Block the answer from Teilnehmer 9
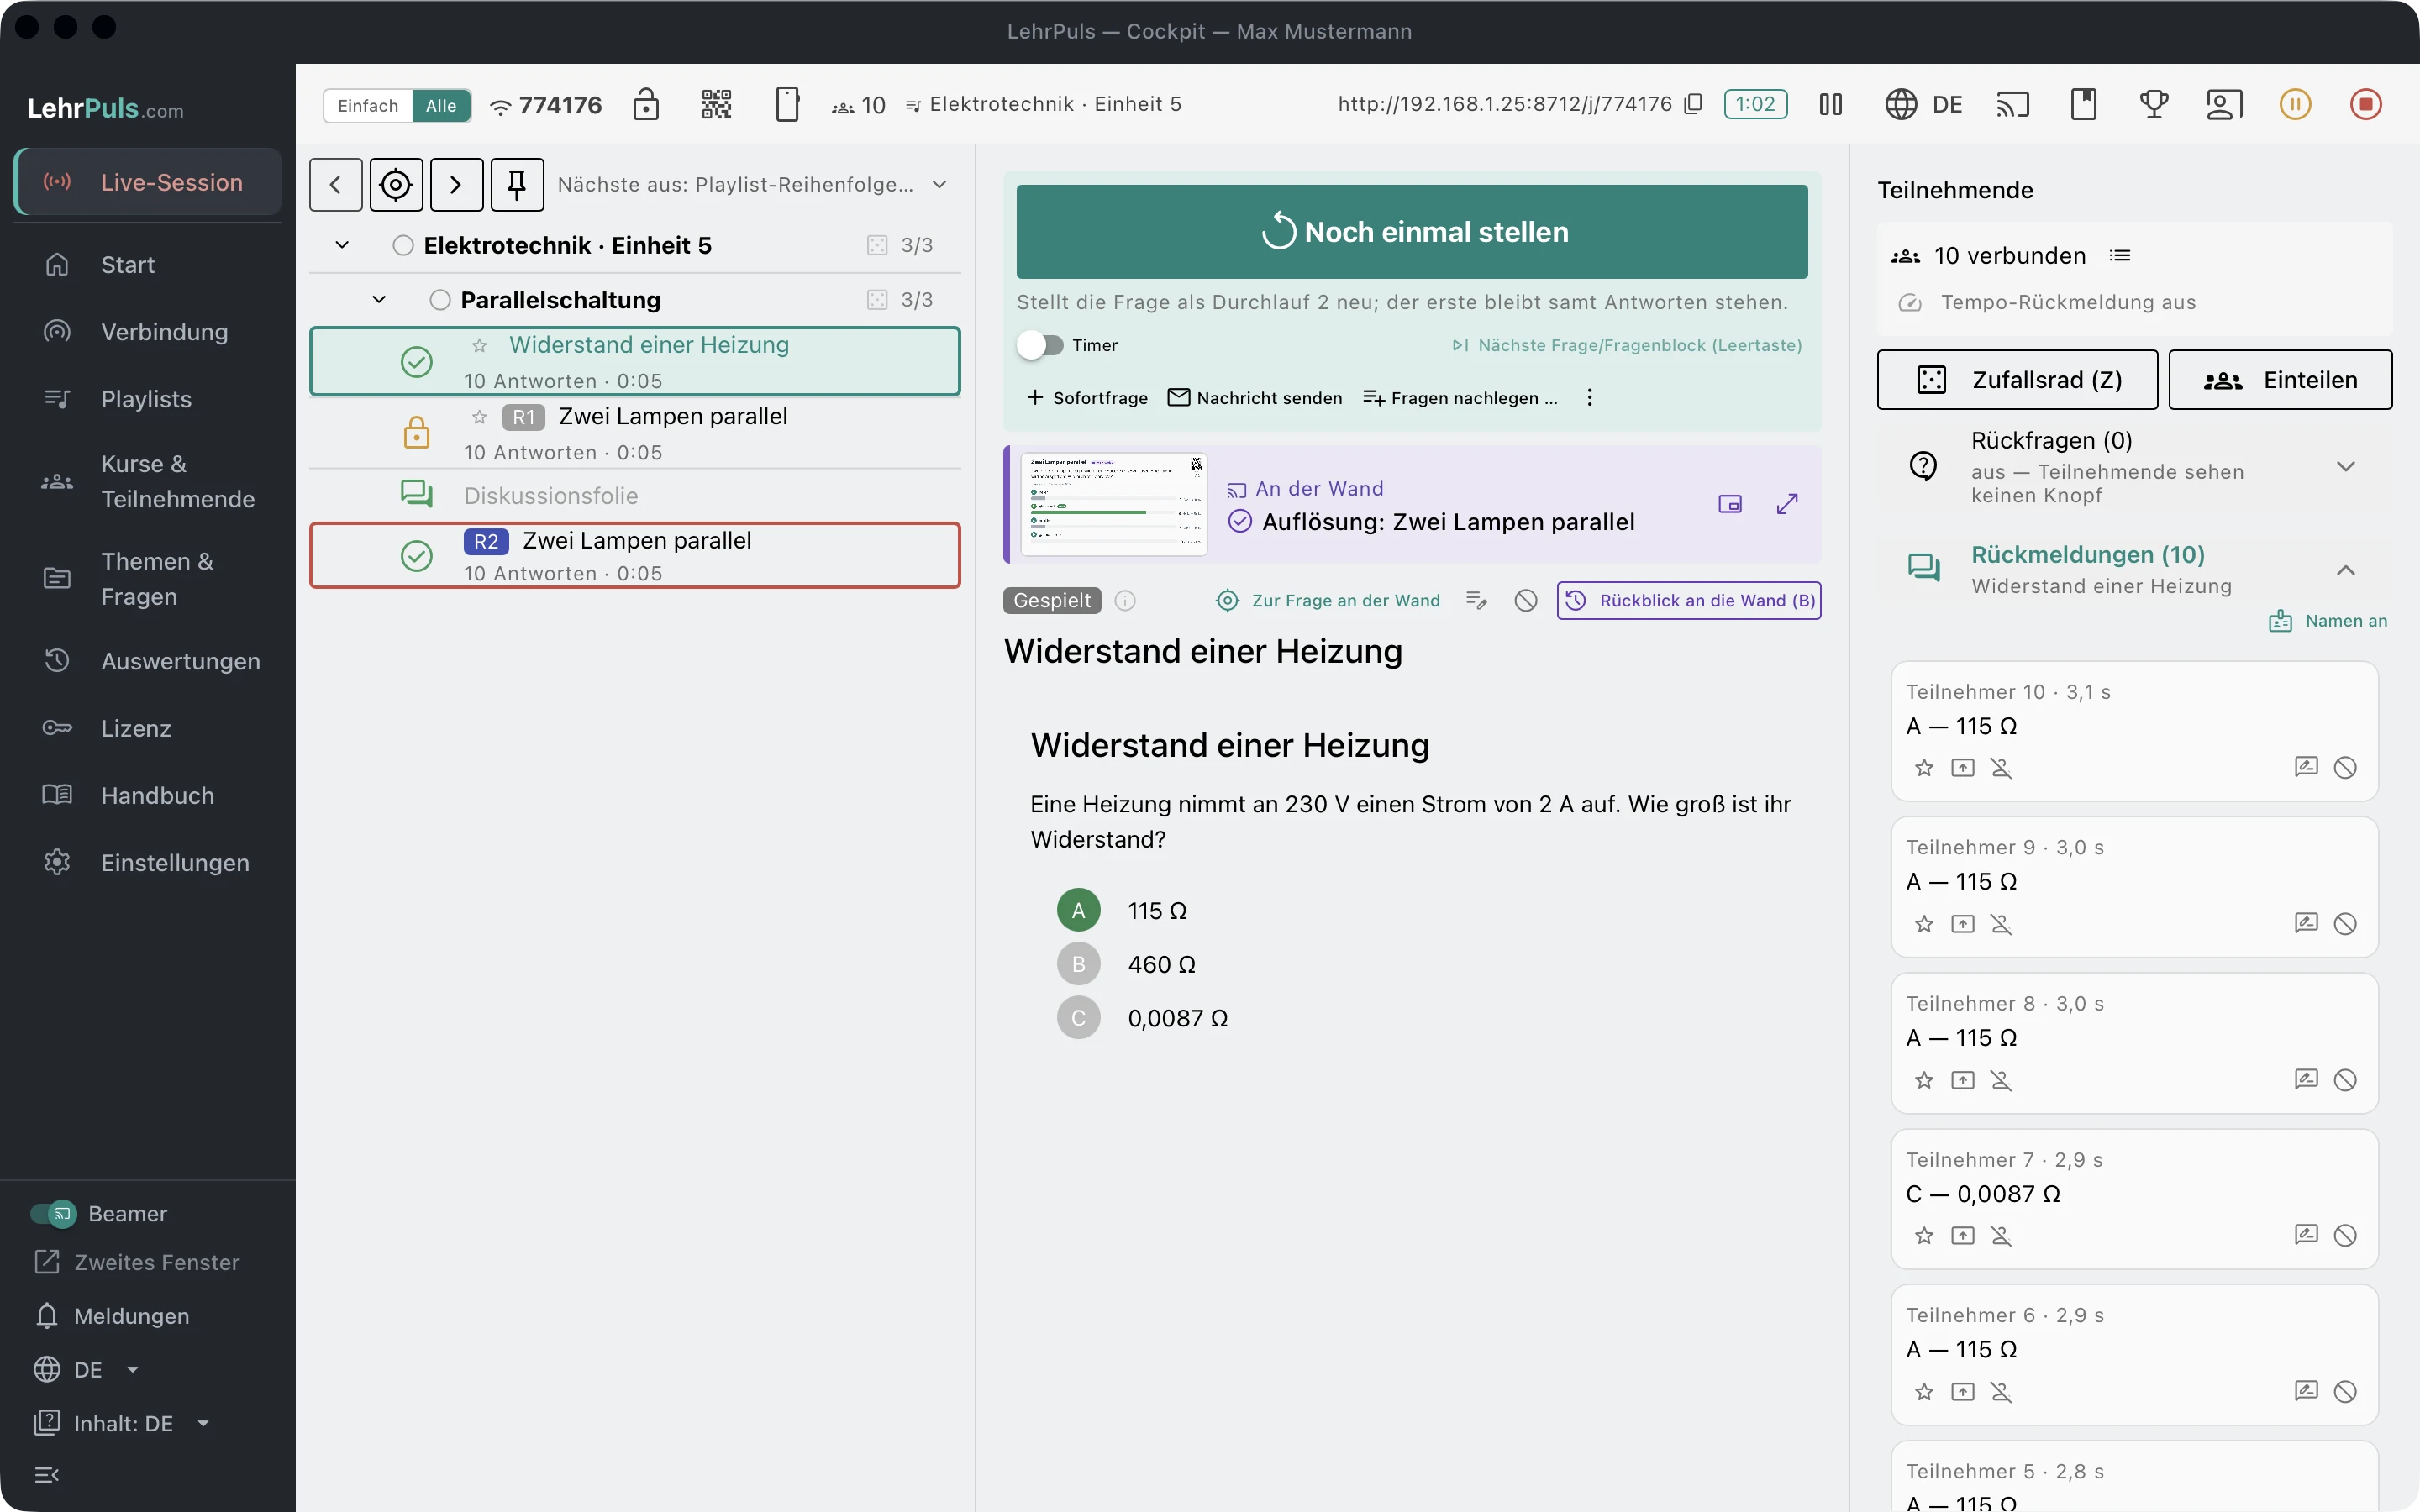 click(2345, 924)
